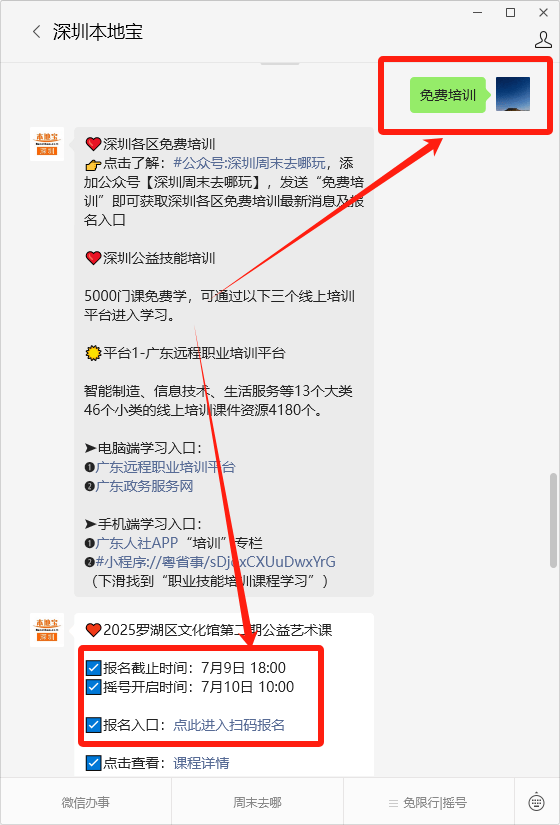Click the checkbox before 报名截止时间
560x825 pixels.
click(x=93, y=668)
